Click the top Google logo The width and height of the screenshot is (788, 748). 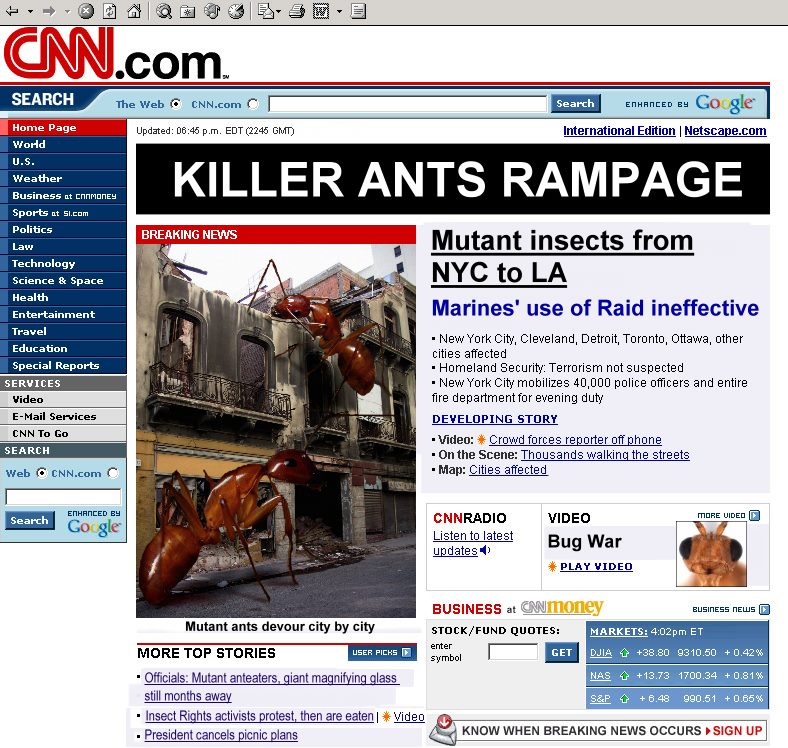tap(725, 103)
